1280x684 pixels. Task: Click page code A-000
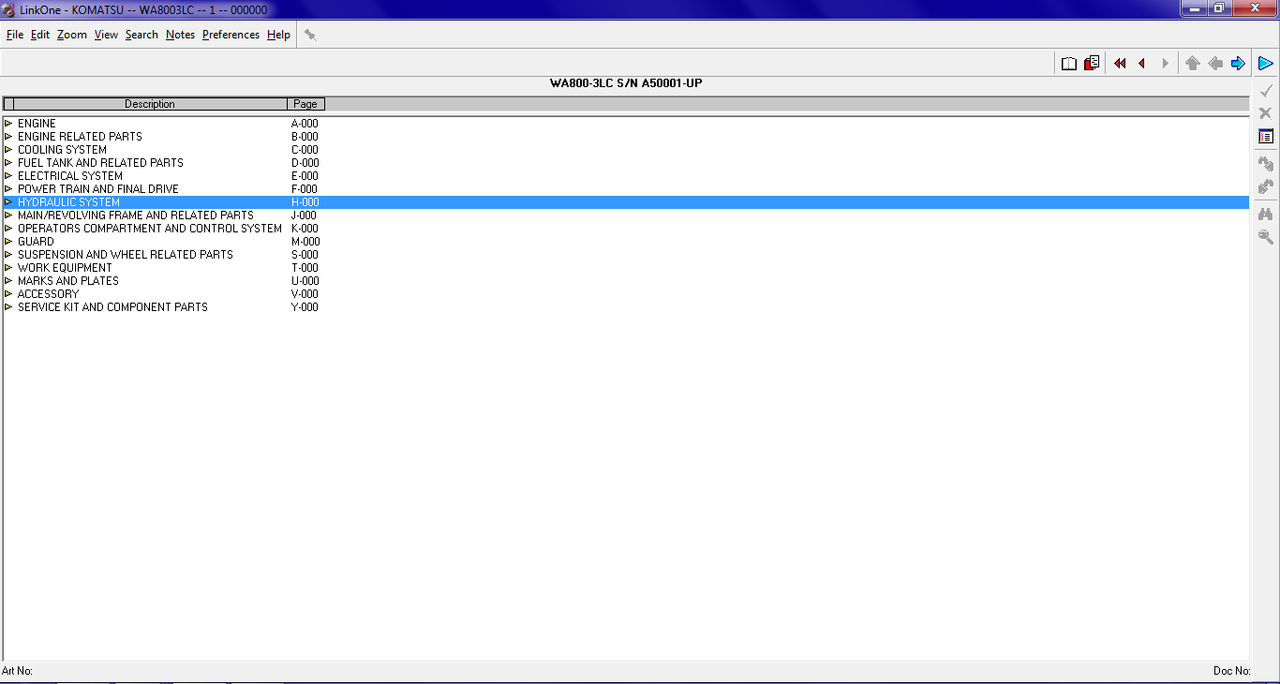coord(305,124)
